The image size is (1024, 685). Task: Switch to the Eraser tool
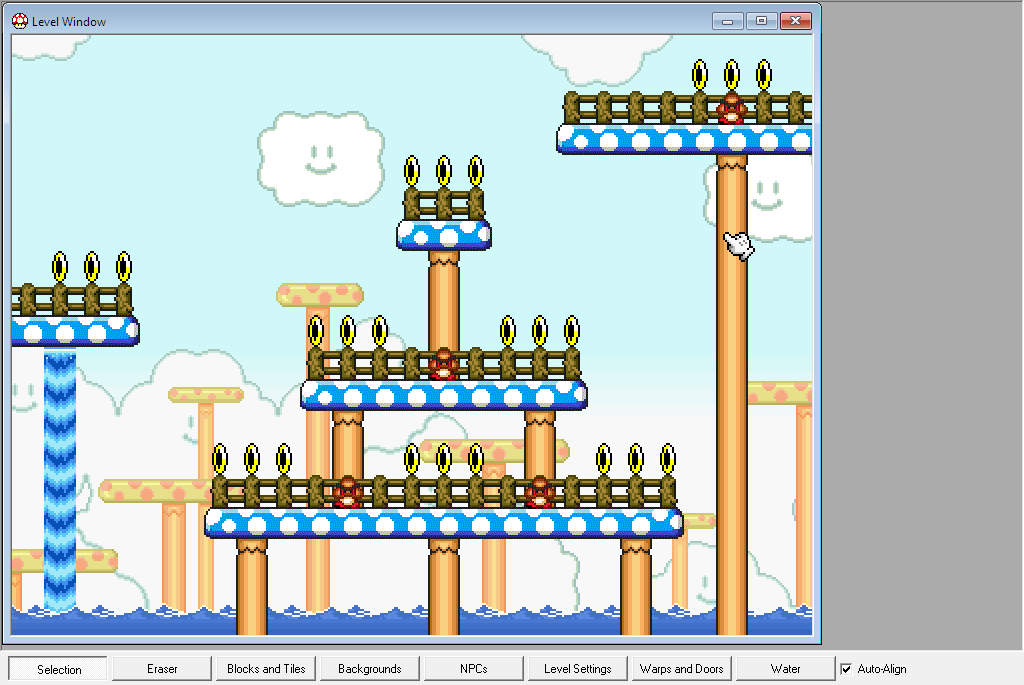[162, 669]
